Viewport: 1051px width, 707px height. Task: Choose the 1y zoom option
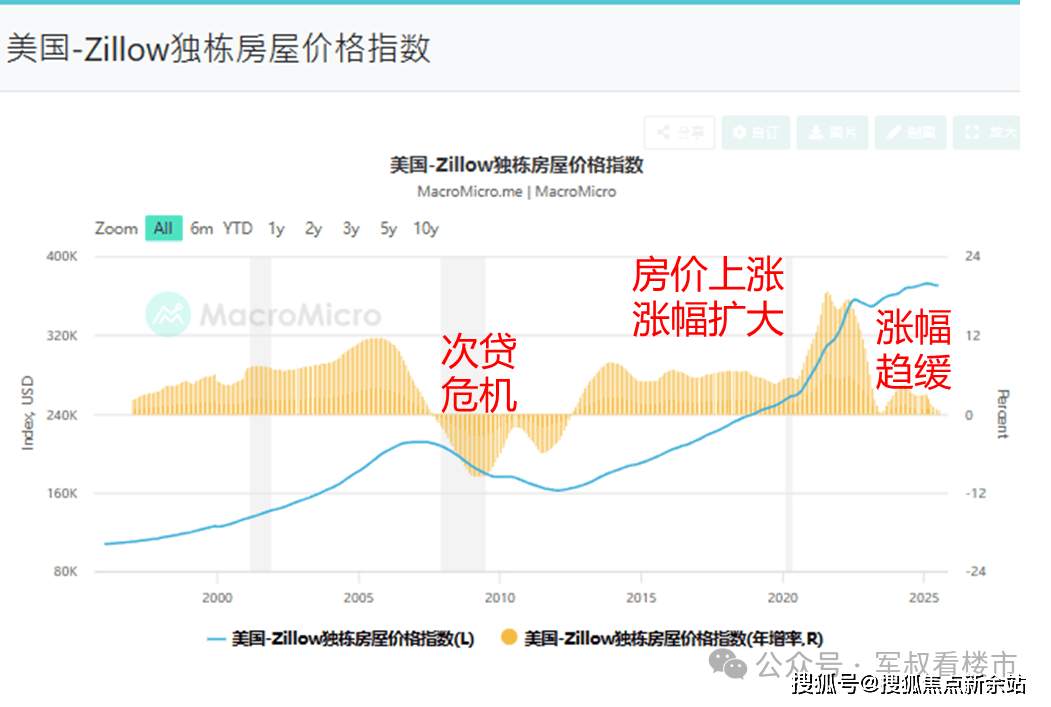(x=276, y=228)
